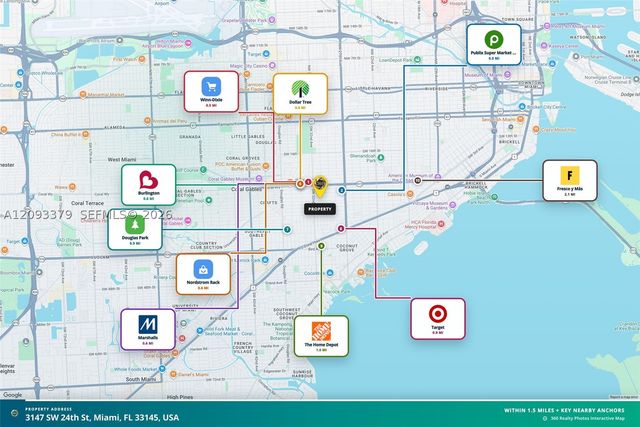Click the Grapeland Water Park pin
This screenshot has height=427, width=640.
(x=272, y=20)
